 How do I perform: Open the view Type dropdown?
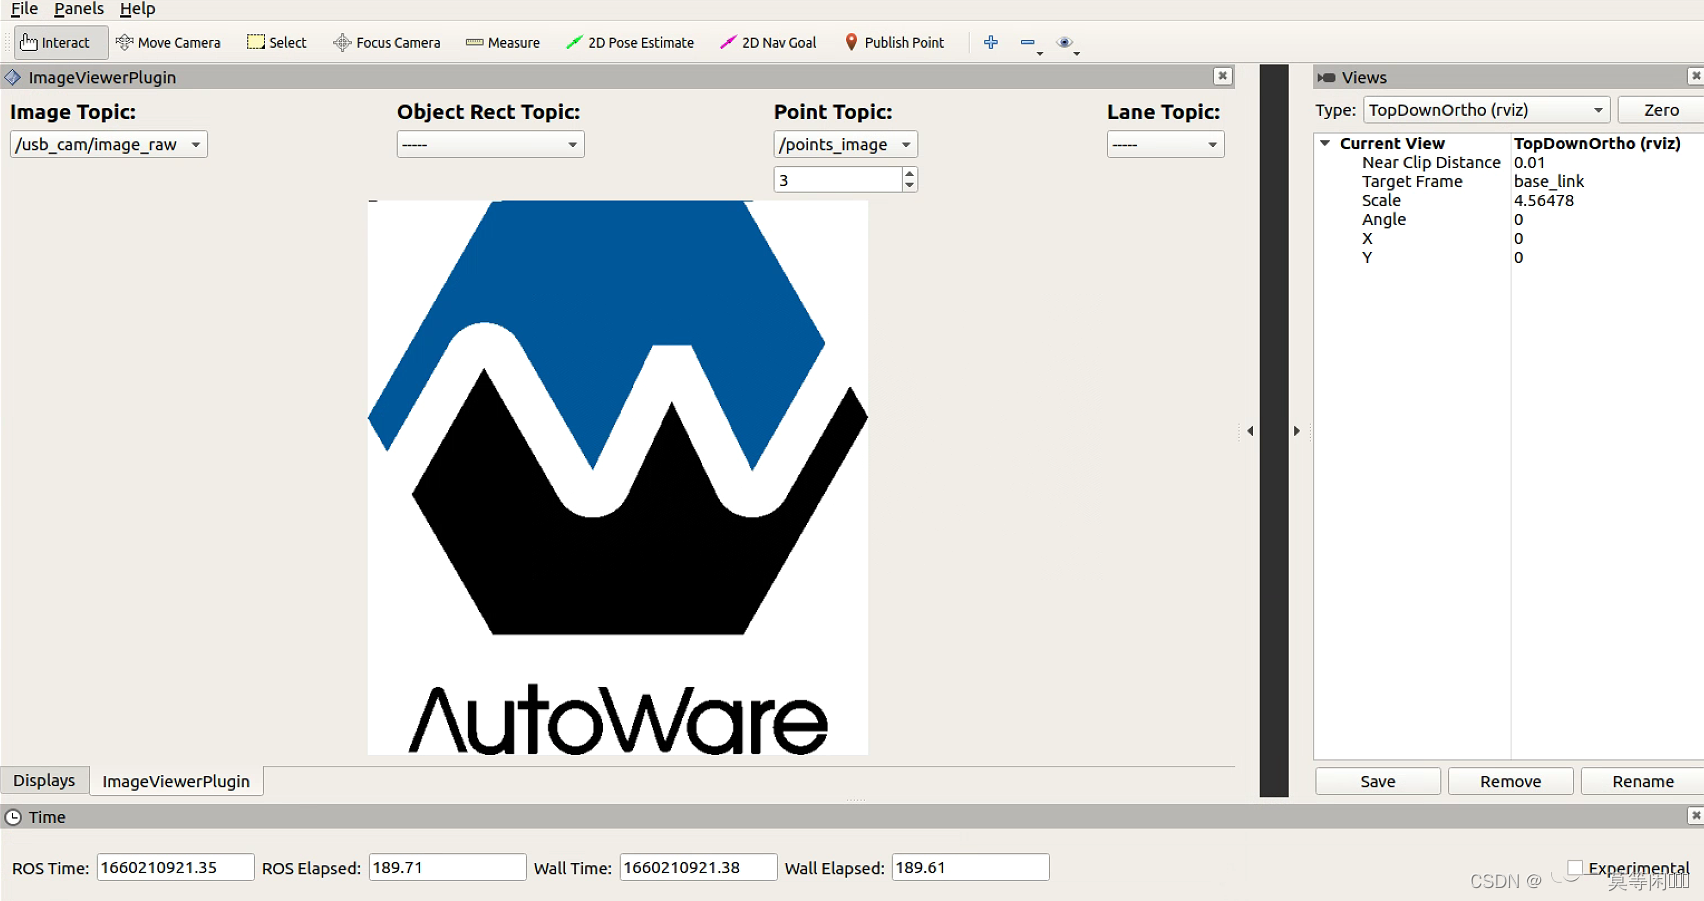pyautogui.click(x=1486, y=110)
